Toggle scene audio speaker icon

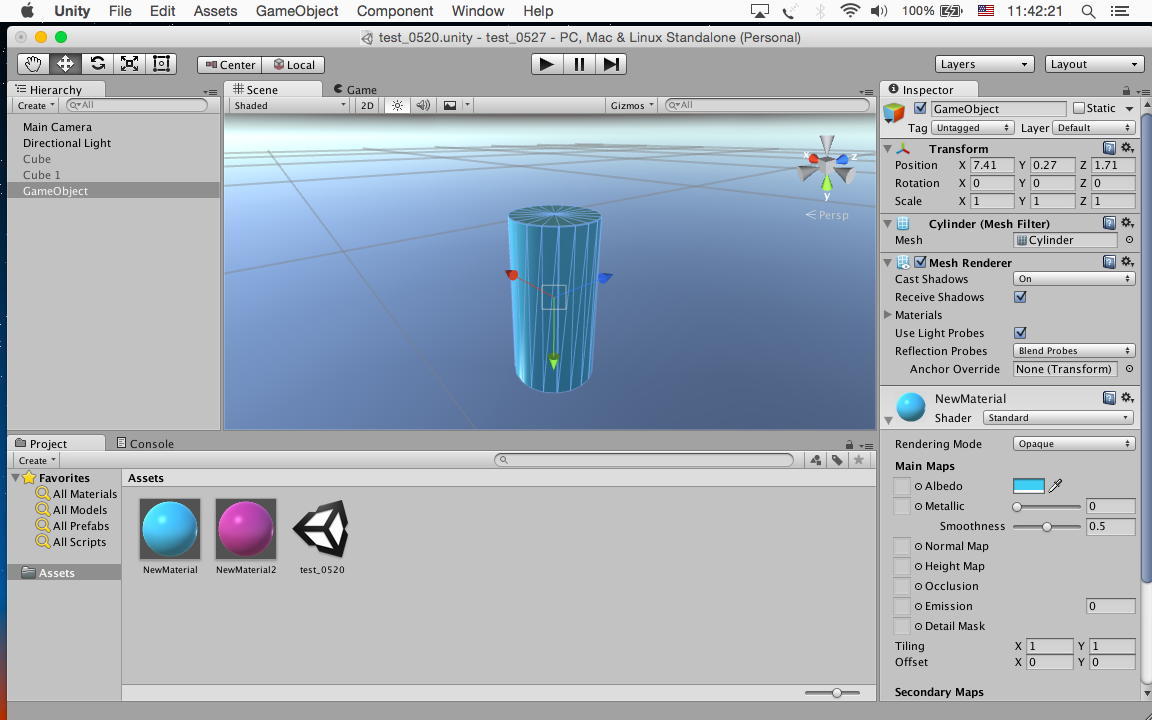(x=423, y=105)
